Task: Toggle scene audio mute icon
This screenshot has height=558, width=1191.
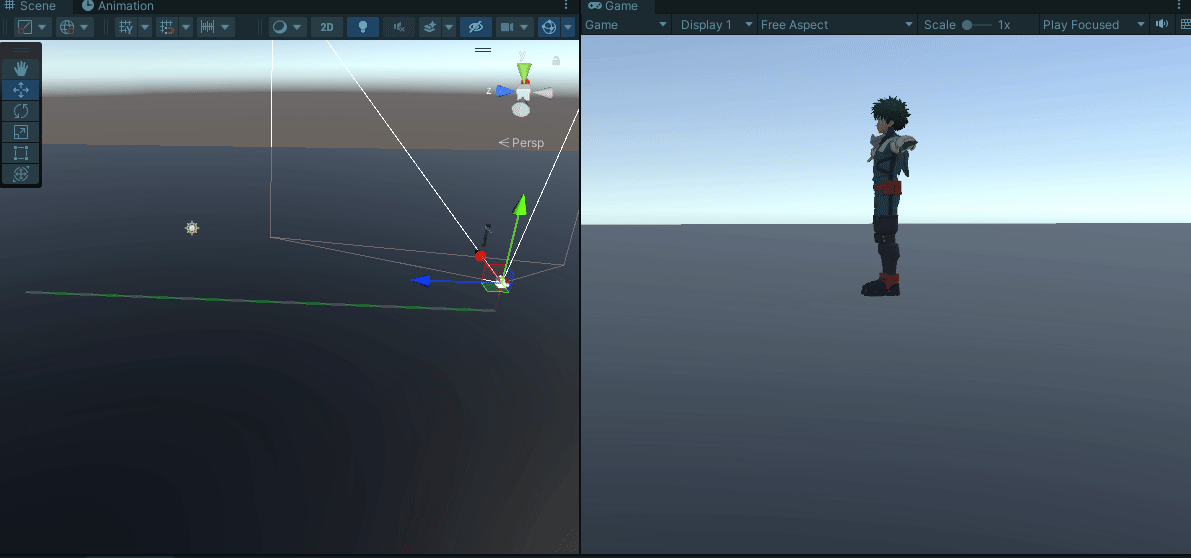Action: pos(400,27)
